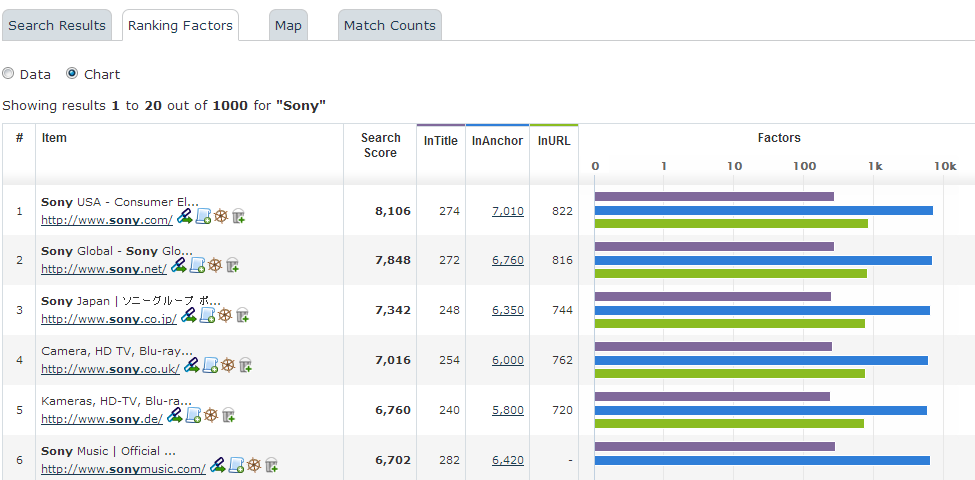Click the link-arrow icon next to sony.net
The image size is (975, 480).
pyautogui.click(x=178, y=265)
